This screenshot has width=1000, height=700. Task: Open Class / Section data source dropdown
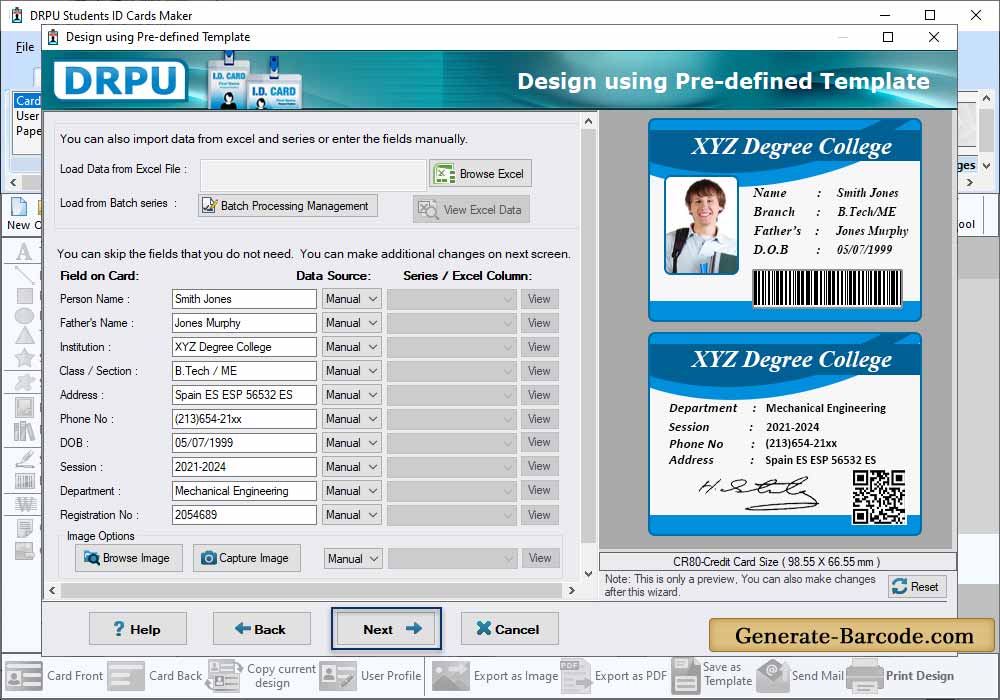tap(351, 371)
